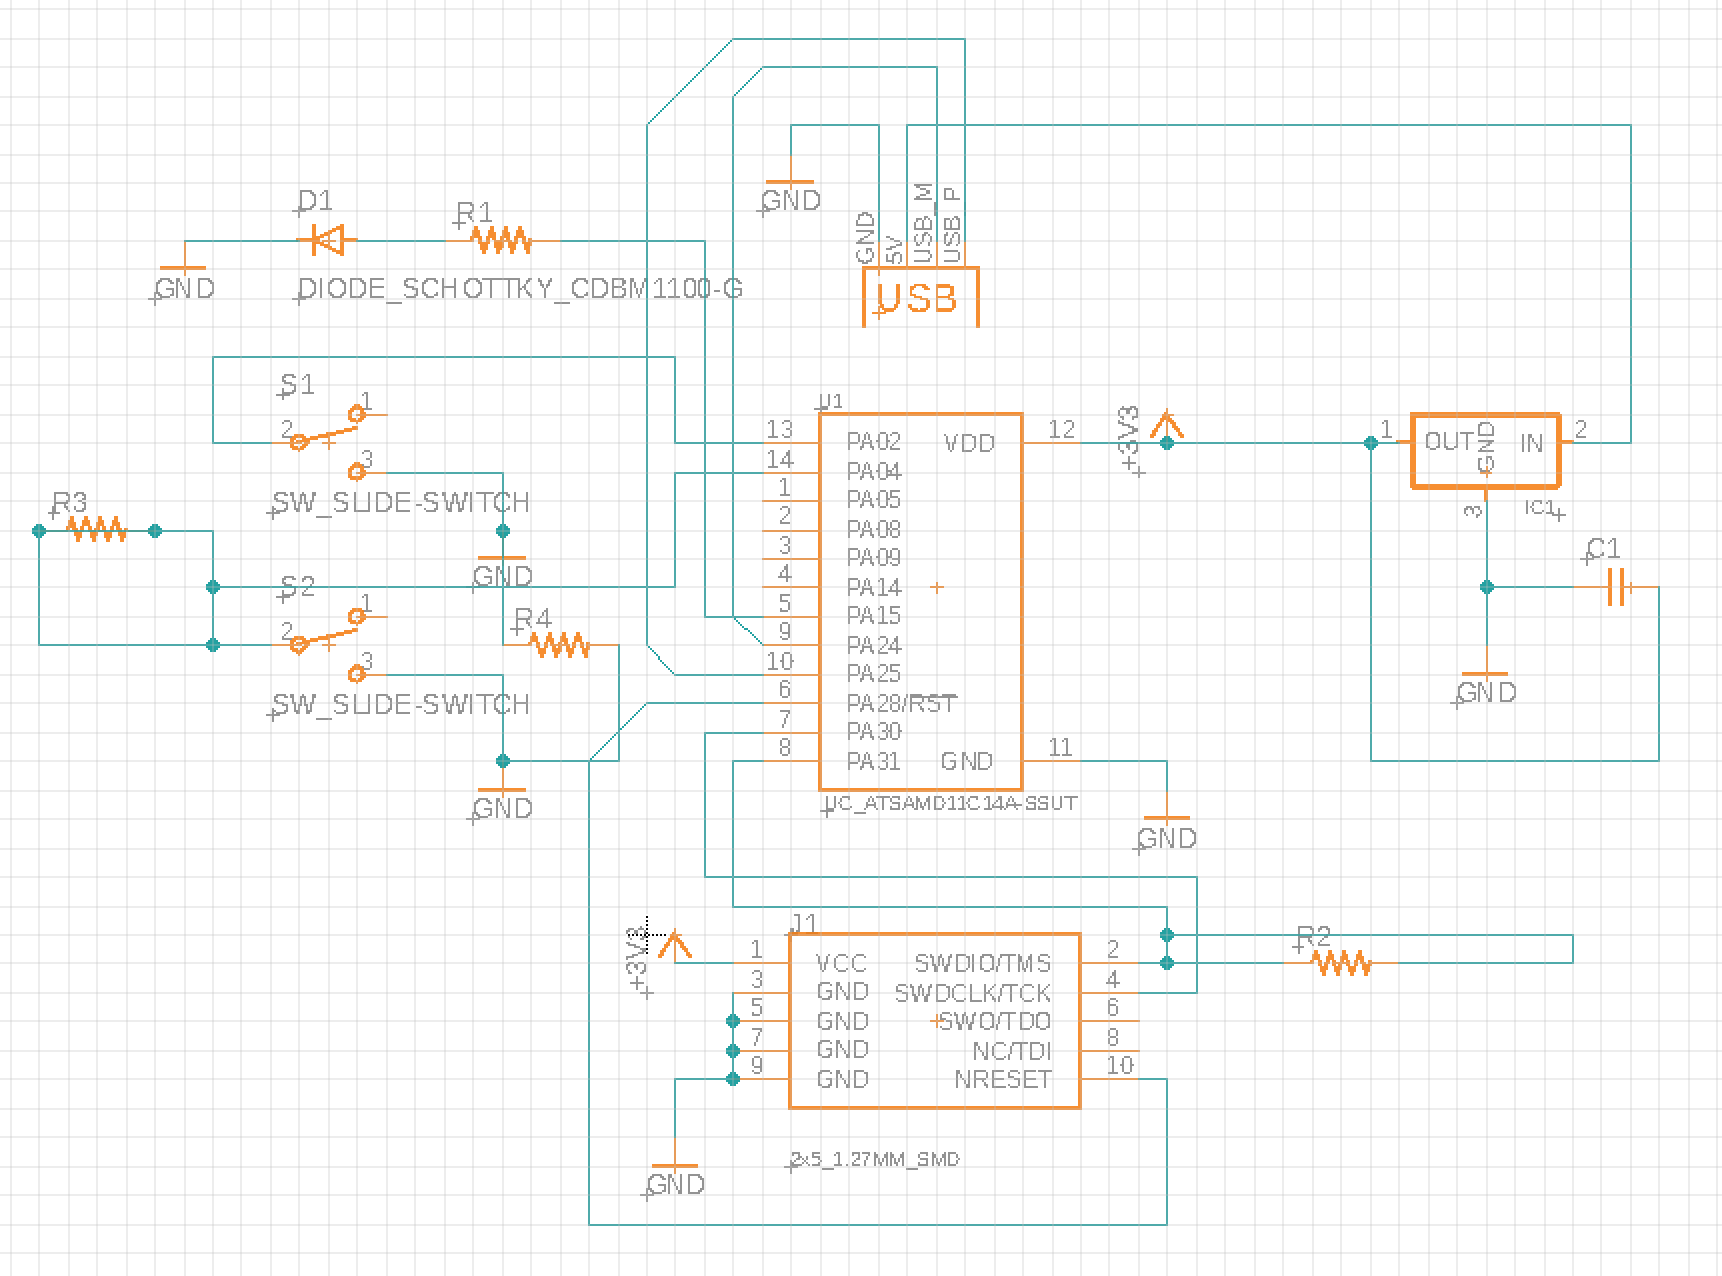Click the PA09 pin label on U1
Screen dimensions: 1722x1276
coord(874,558)
